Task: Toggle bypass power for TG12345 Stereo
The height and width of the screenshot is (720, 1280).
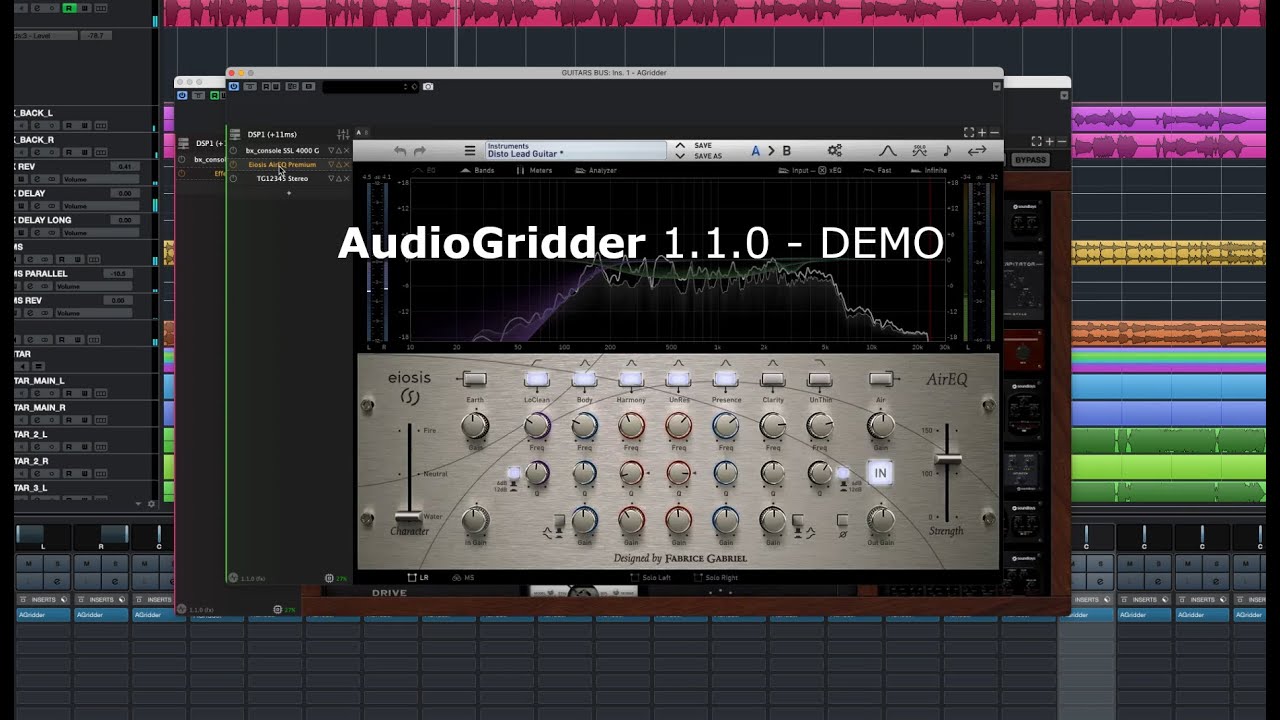Action: (x=234, y=178)
